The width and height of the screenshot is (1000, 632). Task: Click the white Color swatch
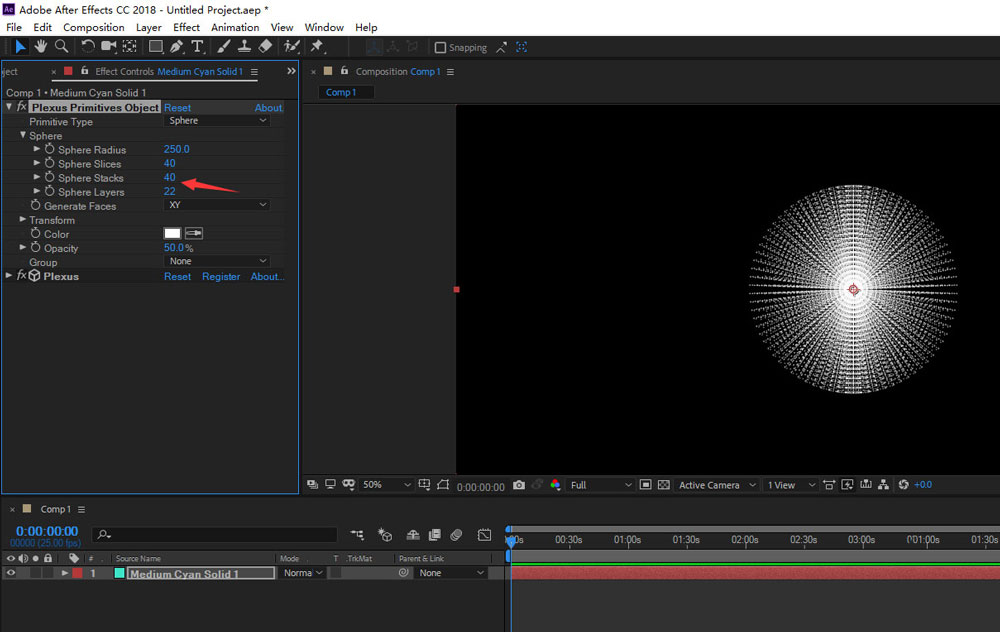(172, 233)
